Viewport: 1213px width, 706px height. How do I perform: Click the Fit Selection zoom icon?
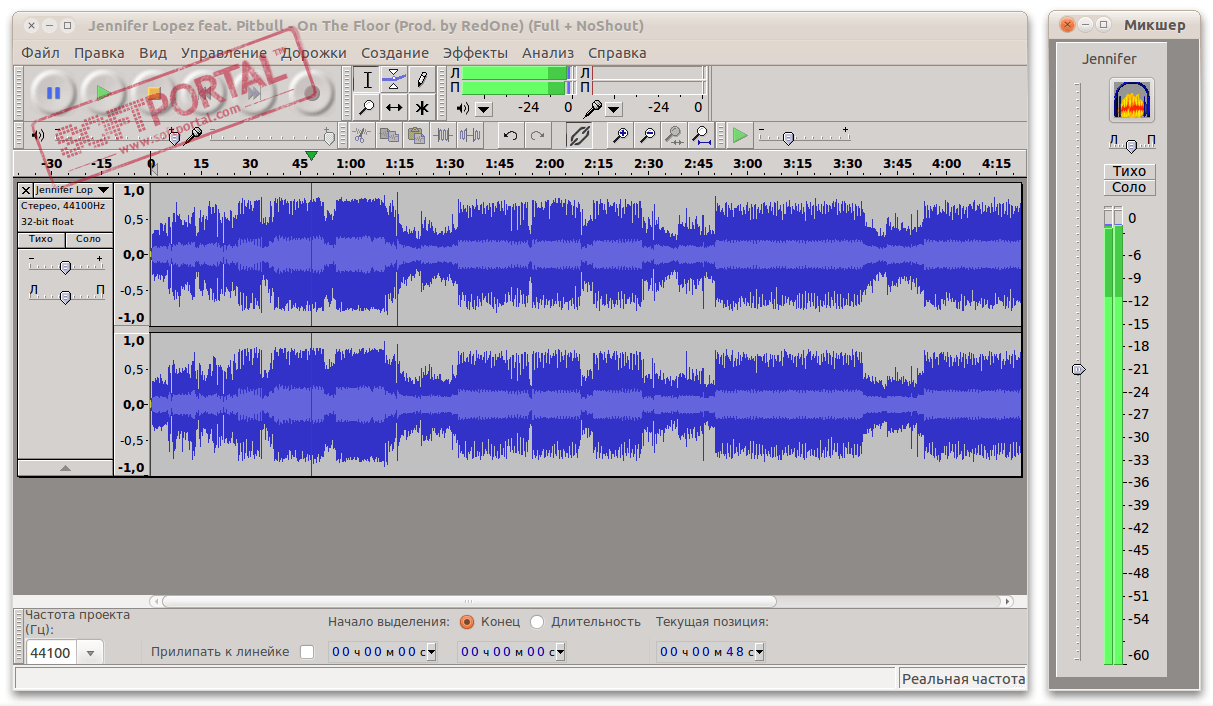click(675, 135)
